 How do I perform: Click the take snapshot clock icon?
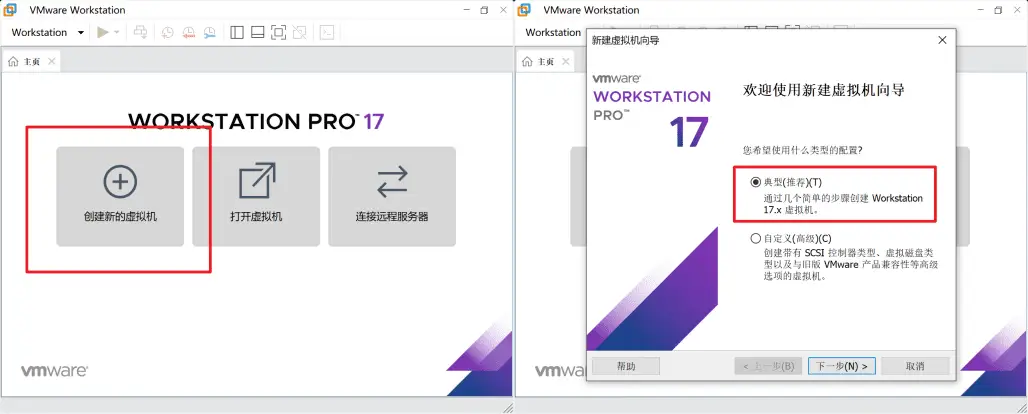[167, 32]
